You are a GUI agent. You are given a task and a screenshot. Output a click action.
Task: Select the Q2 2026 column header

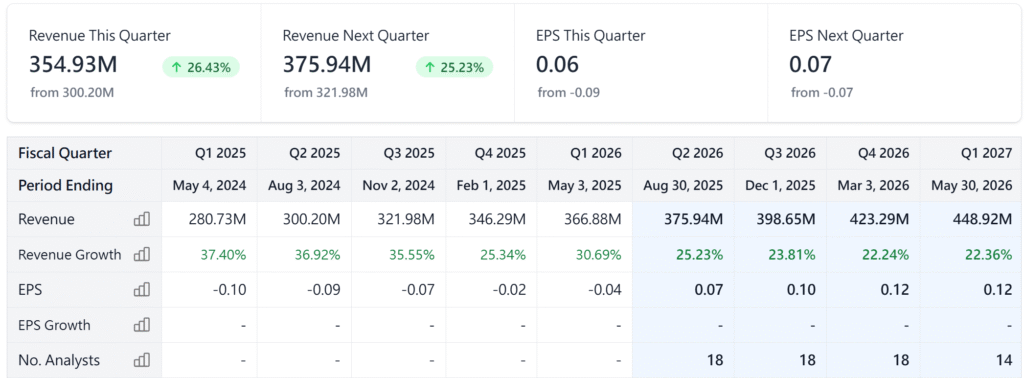click(699, 153)
